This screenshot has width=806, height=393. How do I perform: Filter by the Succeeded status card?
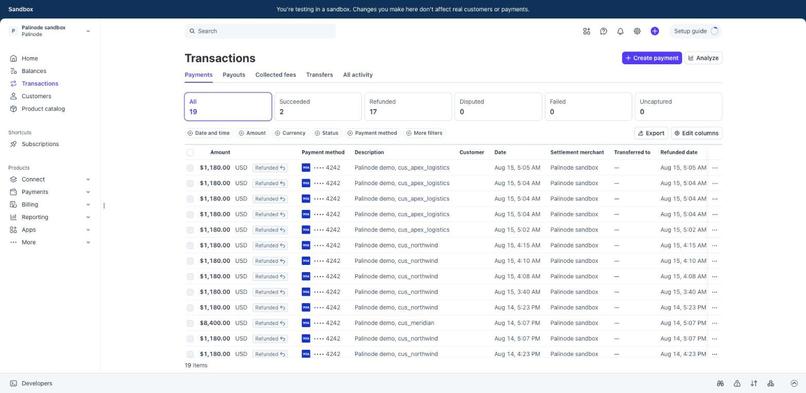click(318, 107)
